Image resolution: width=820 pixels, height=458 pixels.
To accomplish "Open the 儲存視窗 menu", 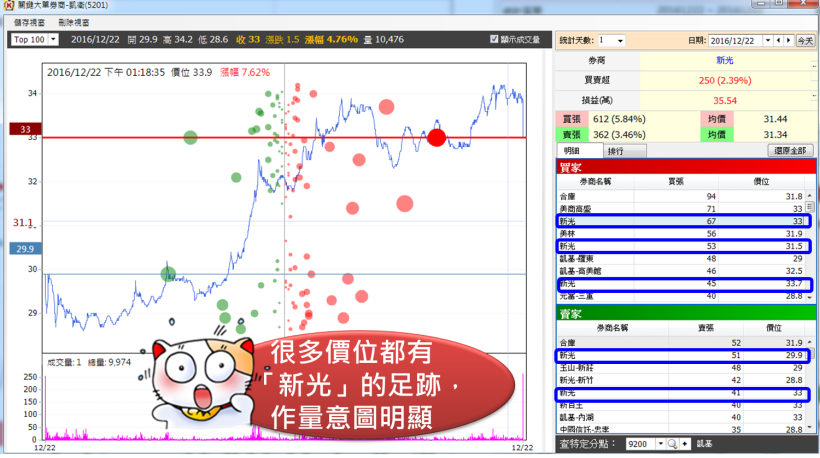I will tap(29, 21).
